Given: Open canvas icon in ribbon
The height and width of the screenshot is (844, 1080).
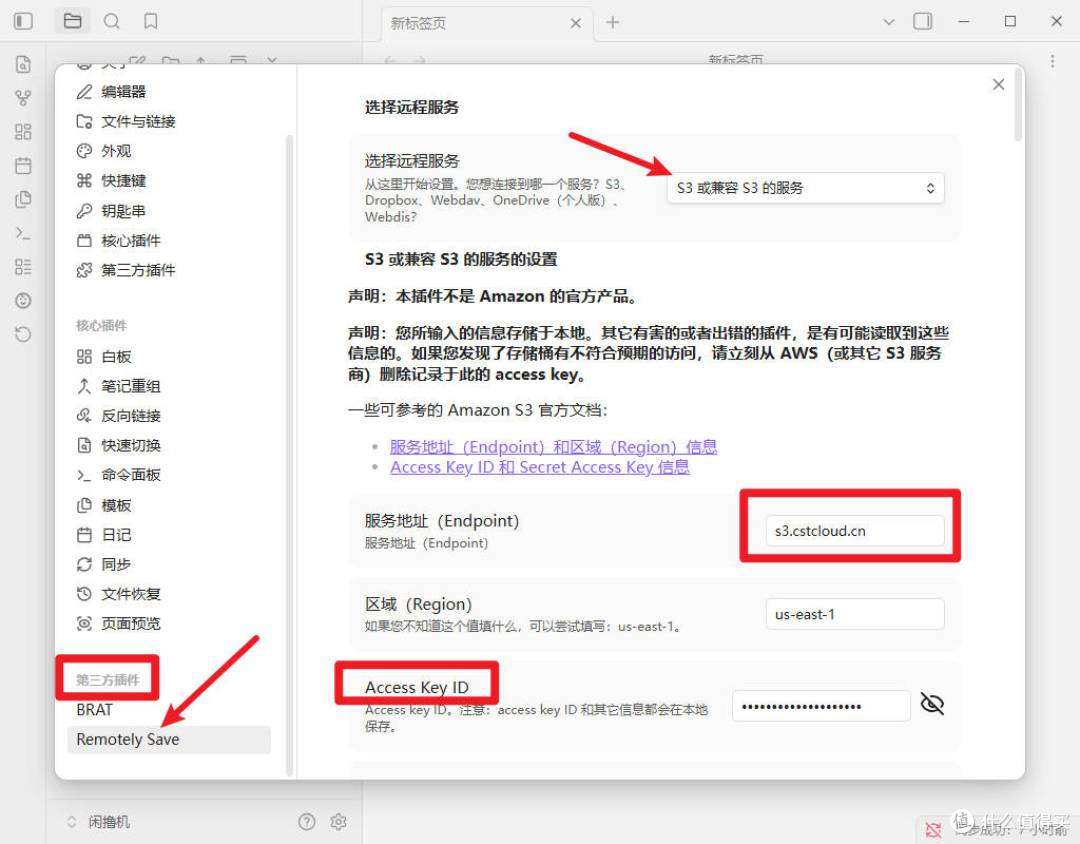Looking at the screenshot, I should coord(23,132).
